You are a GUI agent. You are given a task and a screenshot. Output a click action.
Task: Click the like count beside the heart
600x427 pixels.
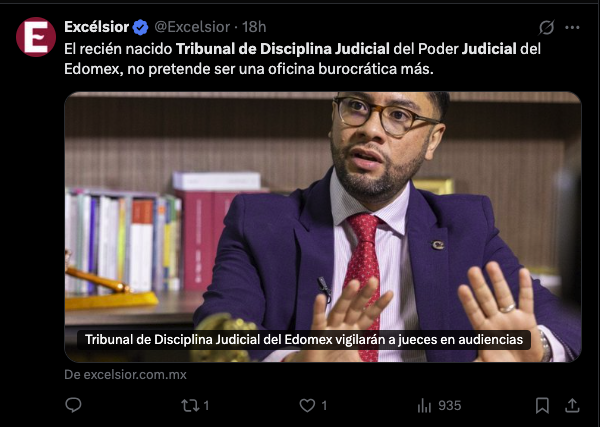324,406
